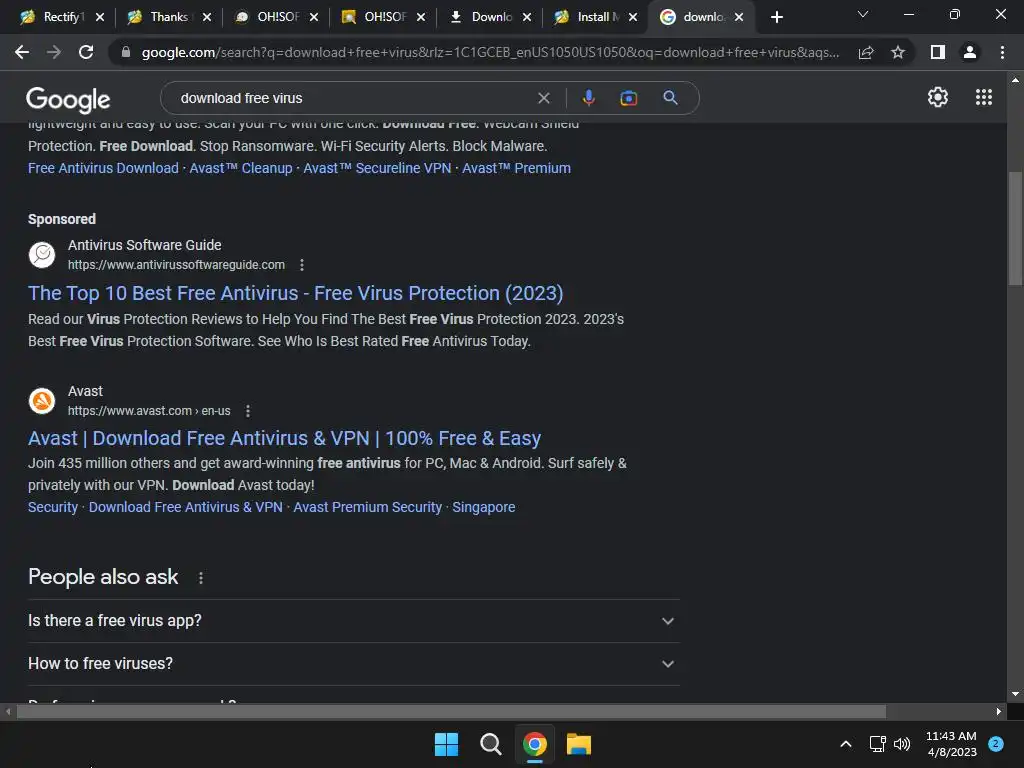Expand "Is there a free virus app?"
Image resolution: width=1024 pixels, height=768 pixels.
click(353, 621)
